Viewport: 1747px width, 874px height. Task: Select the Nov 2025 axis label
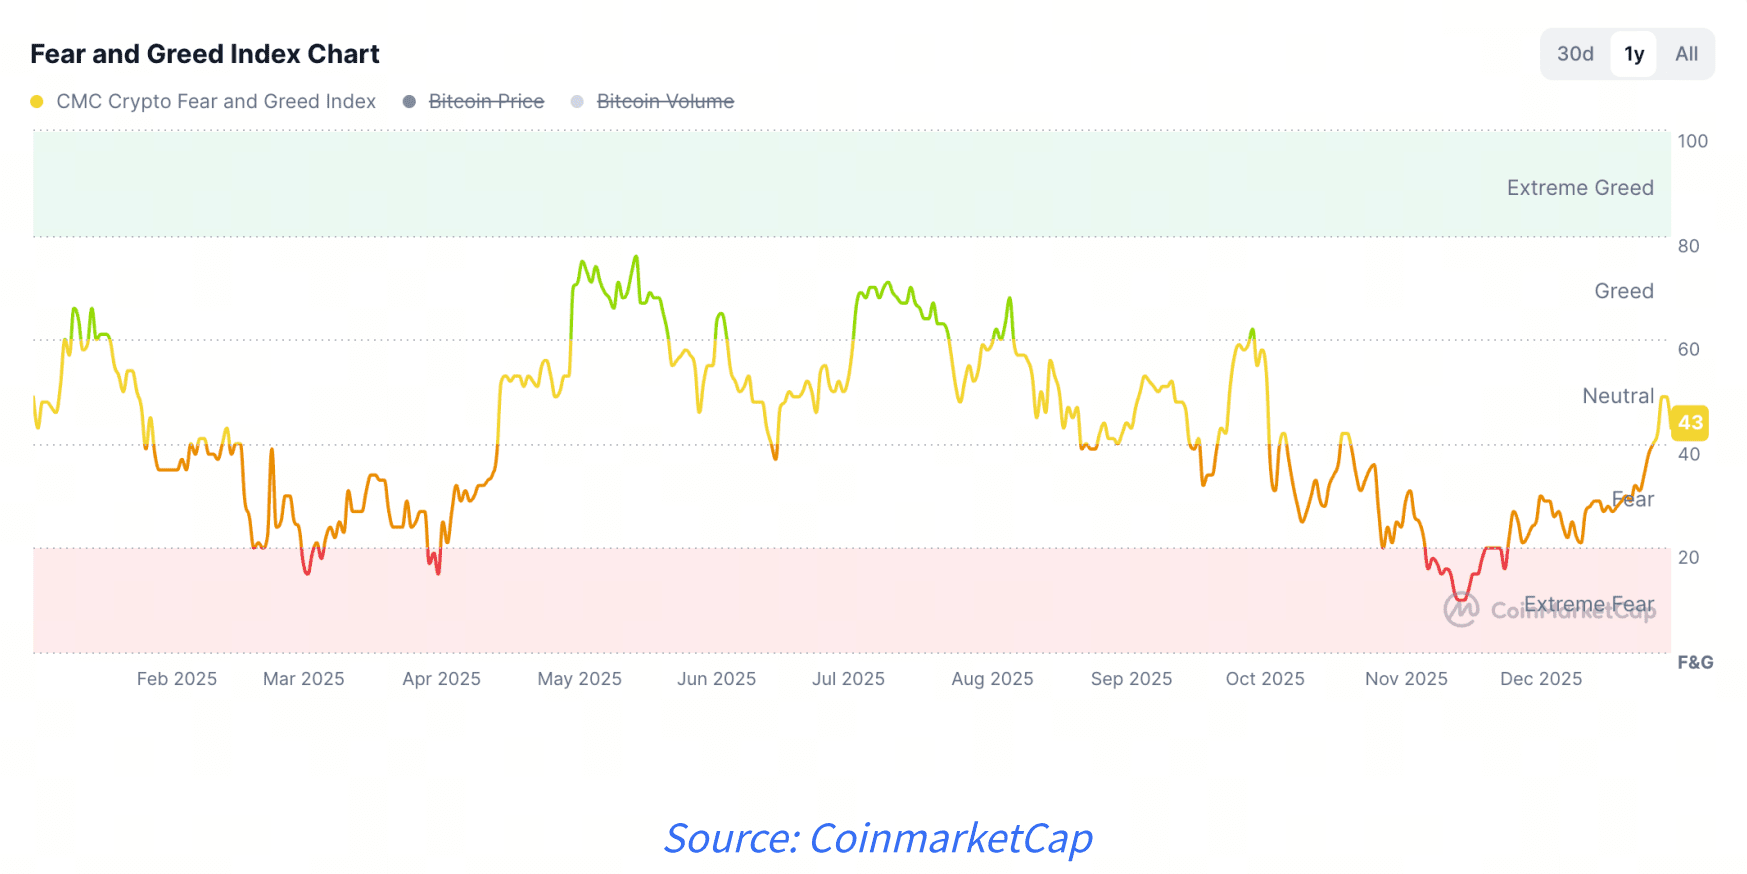pyautogui.click(x=1406, y=678)
